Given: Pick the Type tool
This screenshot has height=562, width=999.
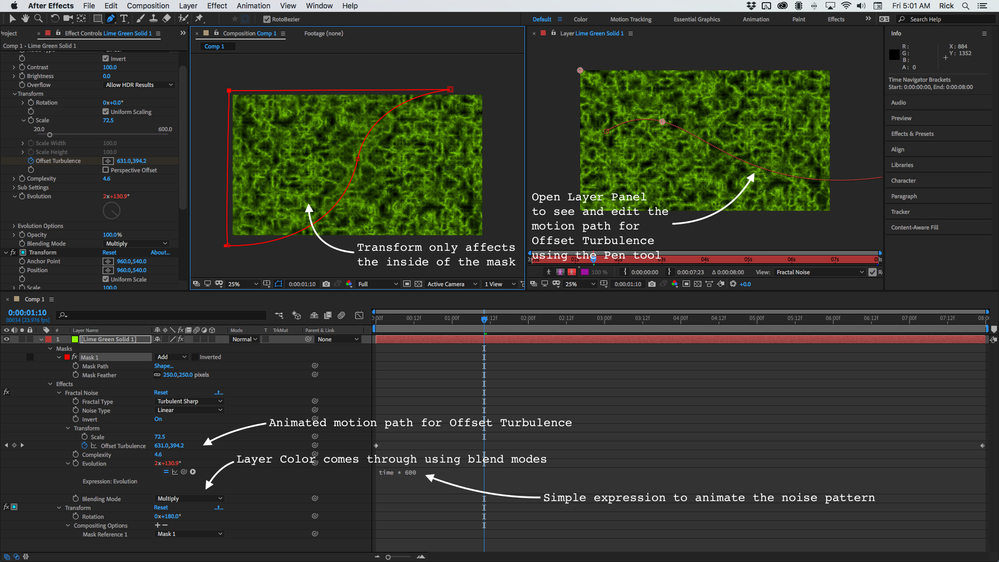Looking at the screenshot, I should [x=124, y=18].
